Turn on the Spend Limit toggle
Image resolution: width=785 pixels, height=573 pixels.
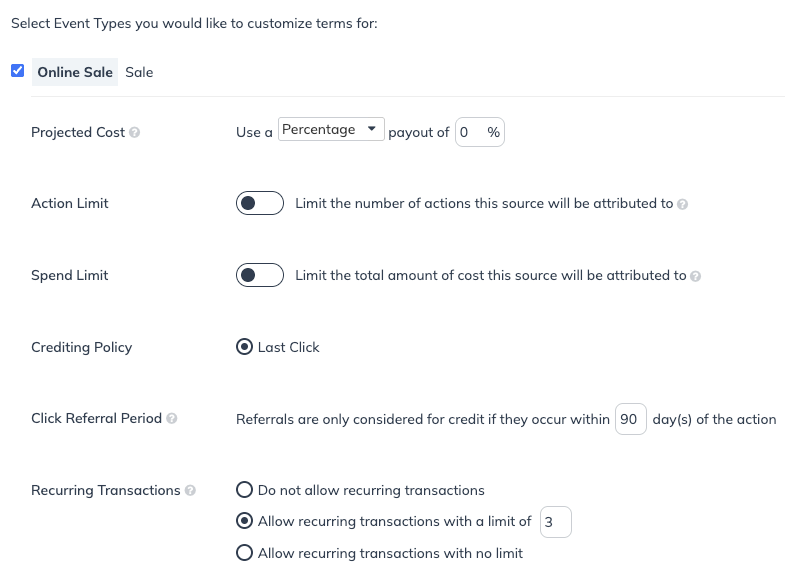260,275
